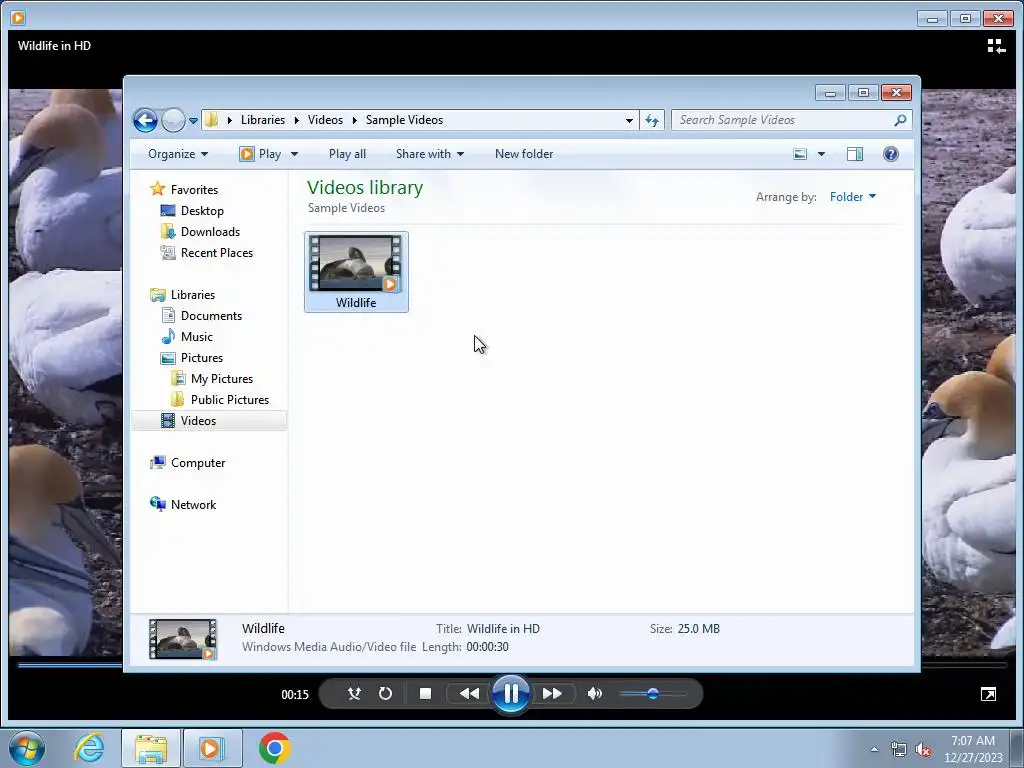Screen dimensions: 1024x768
Task: Open Downloads in Favorites
Action: pos(210,232)
